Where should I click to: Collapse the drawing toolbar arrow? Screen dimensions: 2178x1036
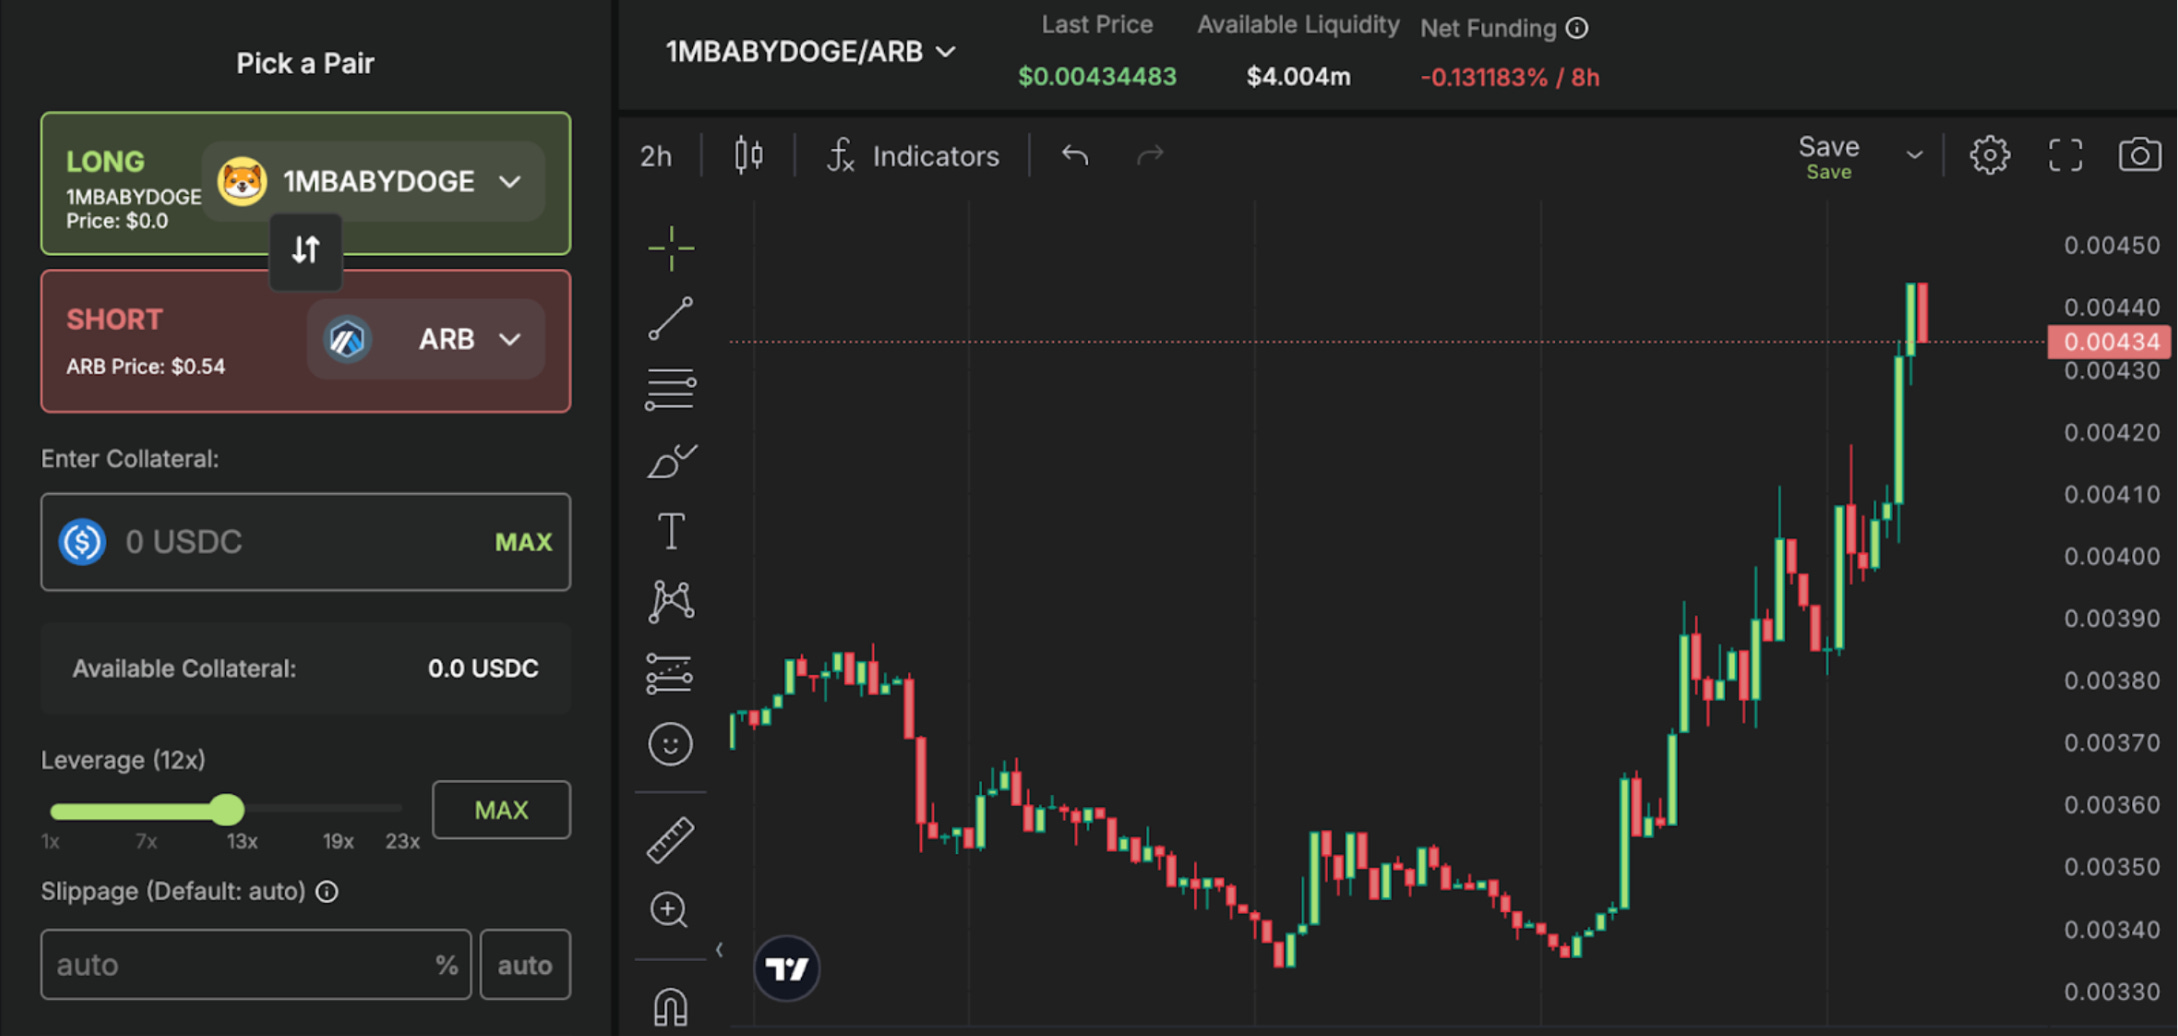click(719, 949)
